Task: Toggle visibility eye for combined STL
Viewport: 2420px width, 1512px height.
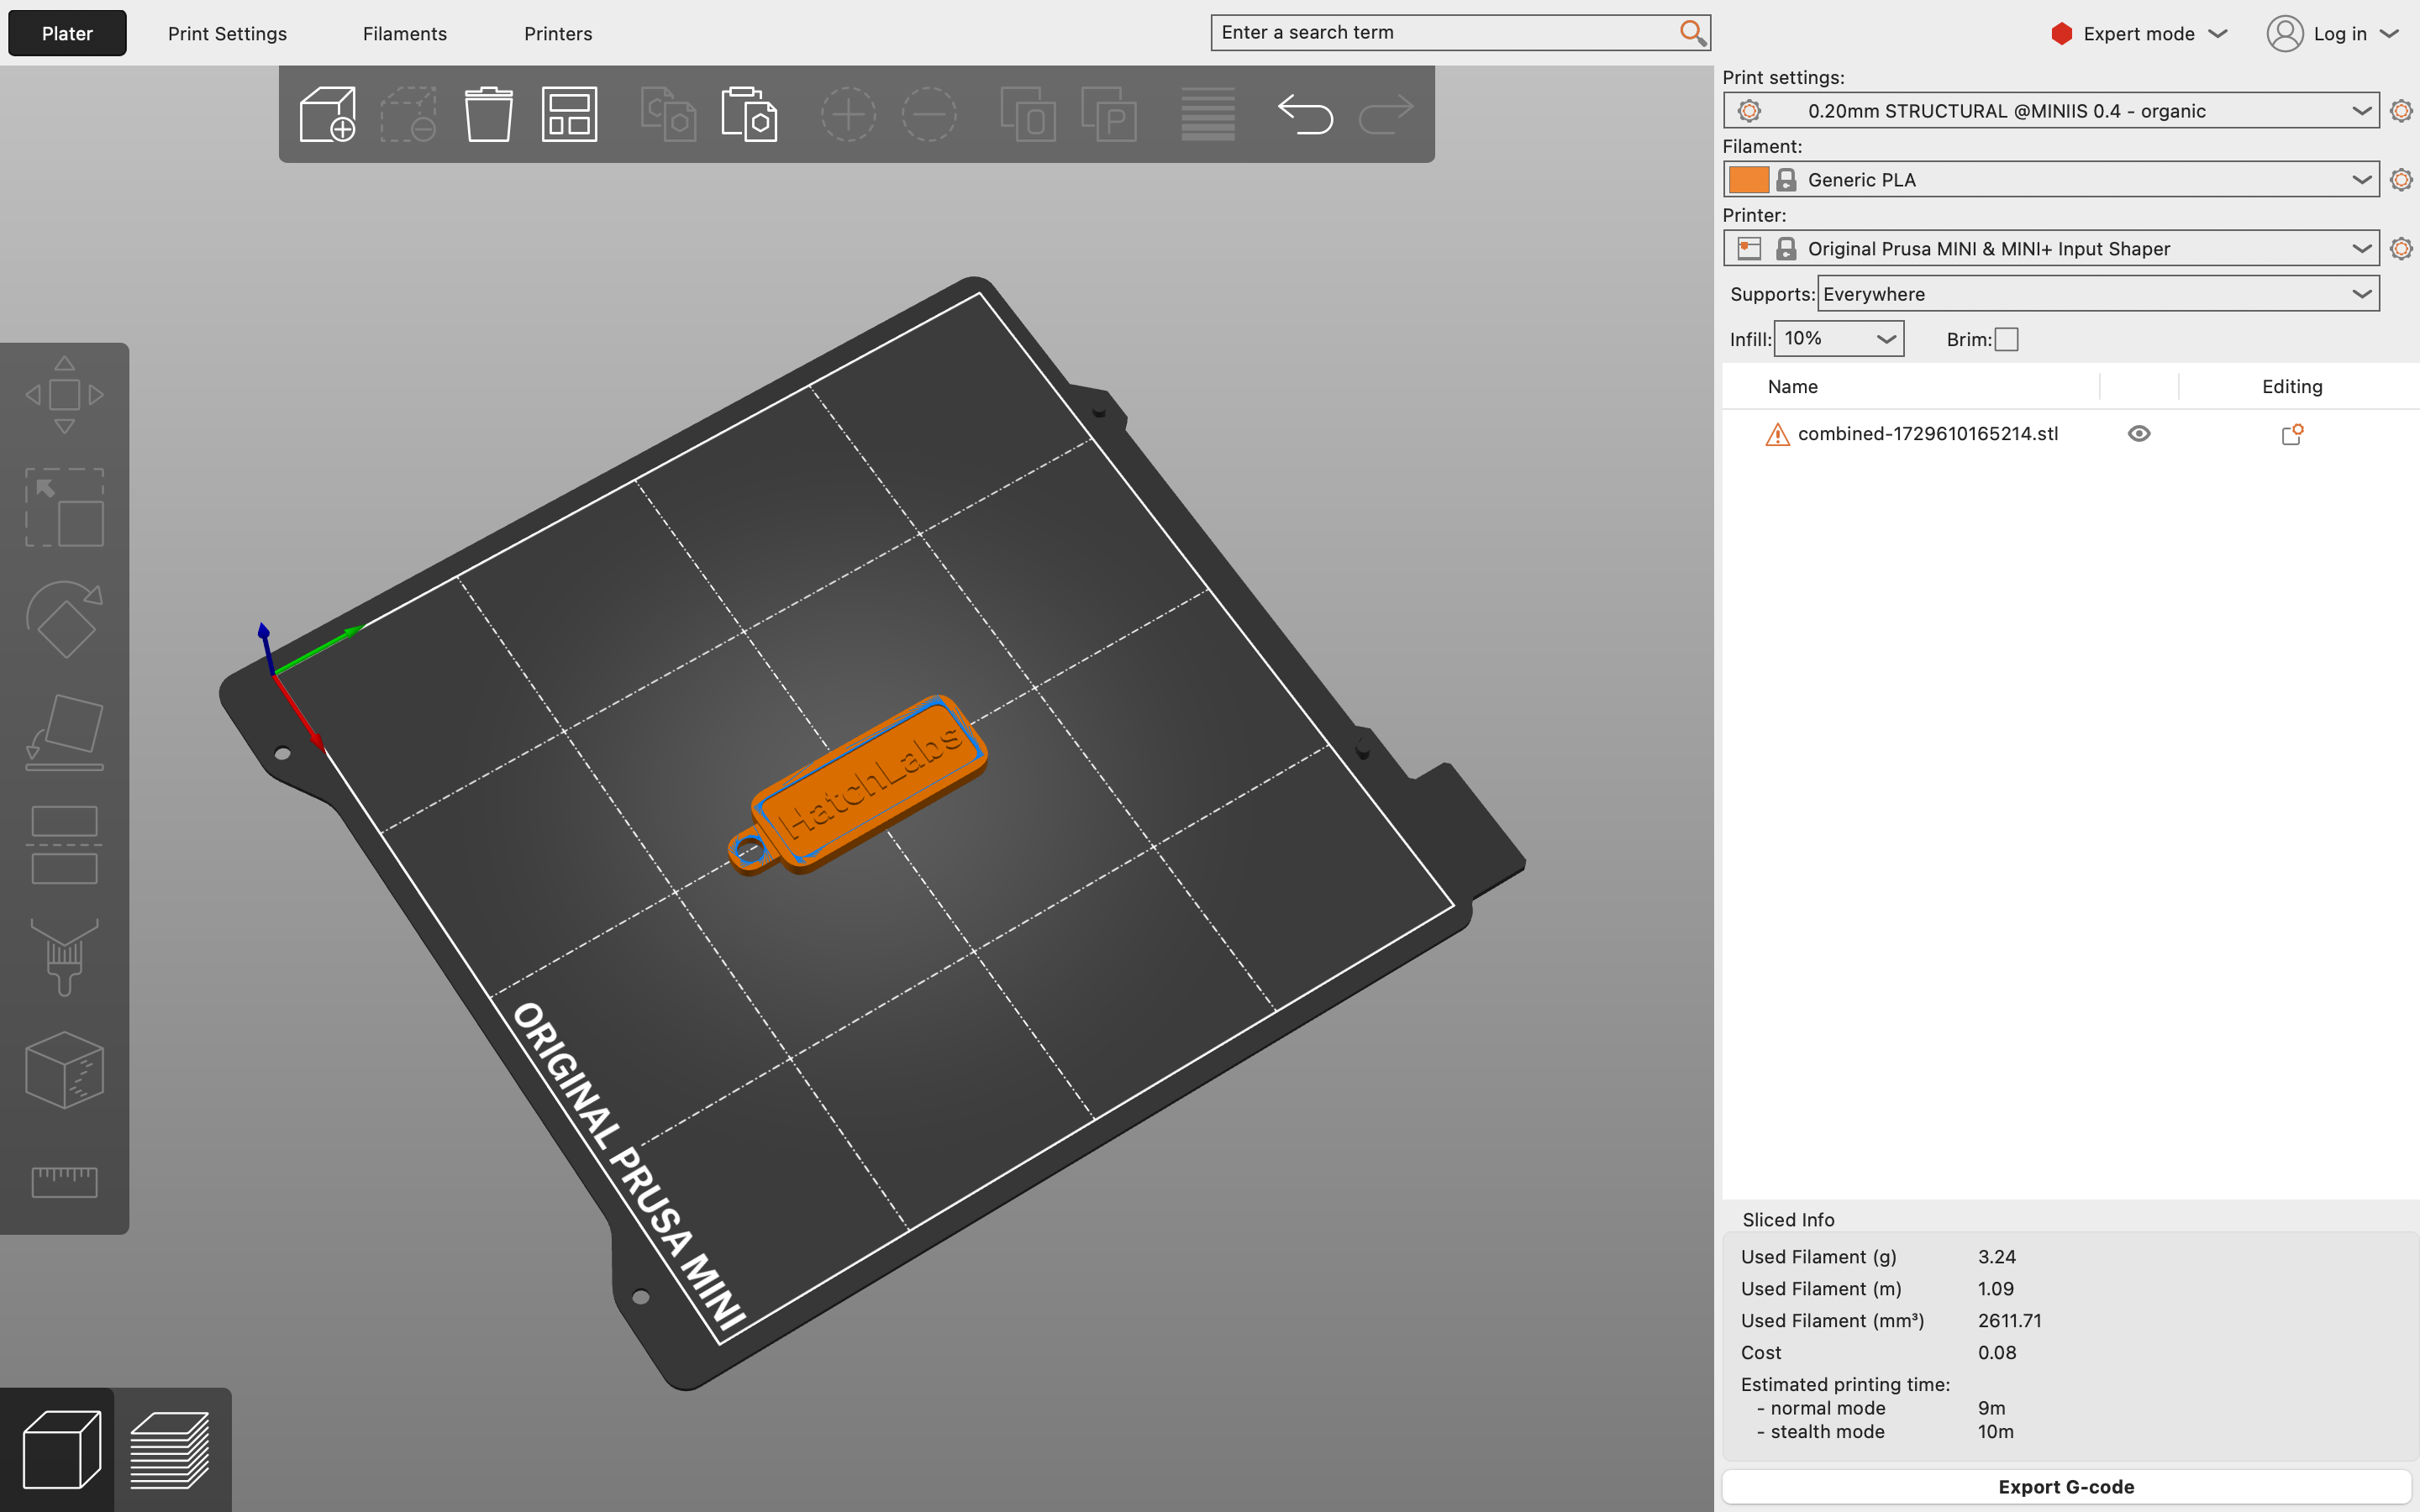Action: click(2139, 434)
